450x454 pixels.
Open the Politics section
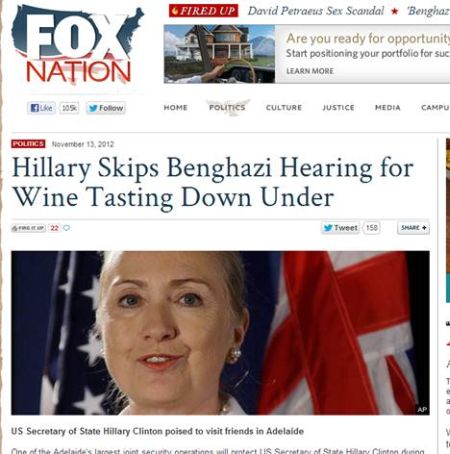227,108
